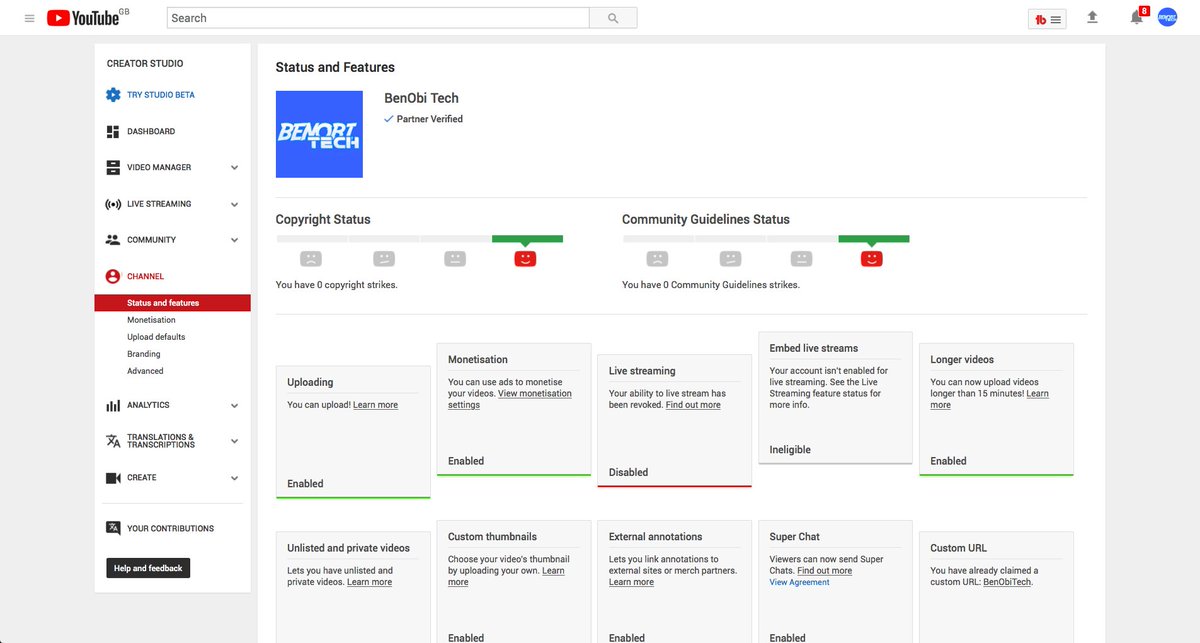Expand the Analytics section
Screen dimensions: 1200x643
pyautogui.click(x=234, y=406)
